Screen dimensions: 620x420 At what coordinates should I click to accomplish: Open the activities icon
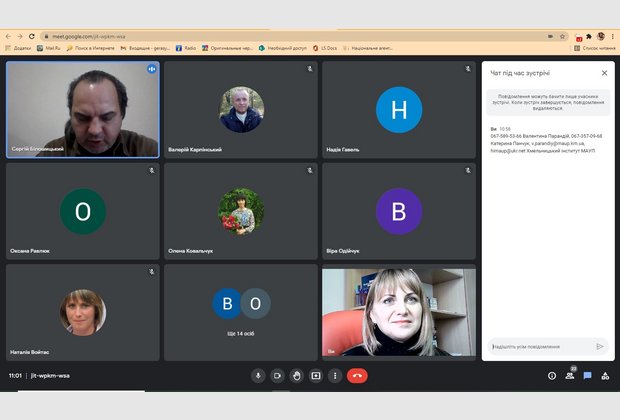(x=606, y=376)
